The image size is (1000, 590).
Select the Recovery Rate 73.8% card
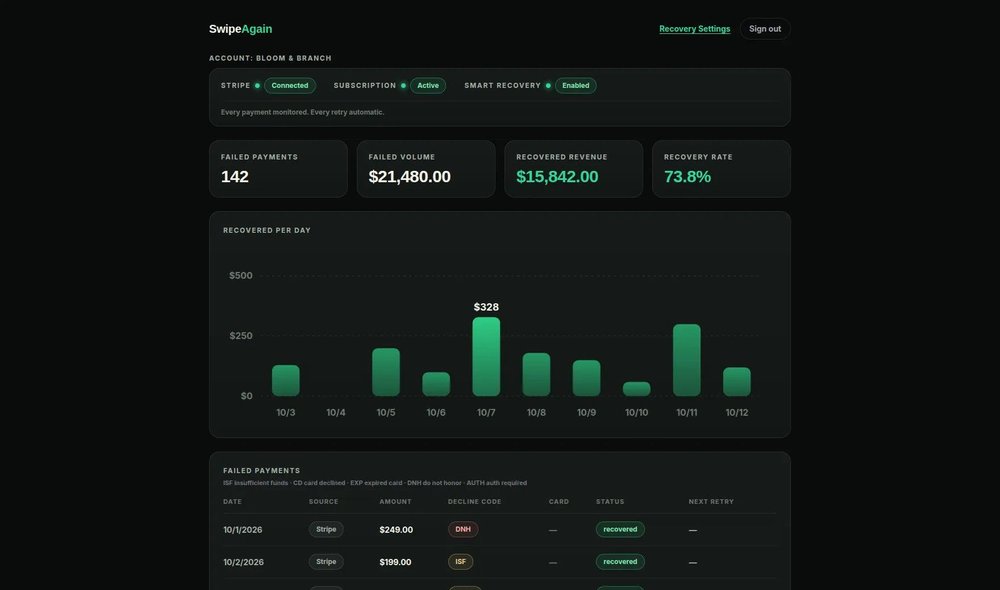[x=721, y=169]
